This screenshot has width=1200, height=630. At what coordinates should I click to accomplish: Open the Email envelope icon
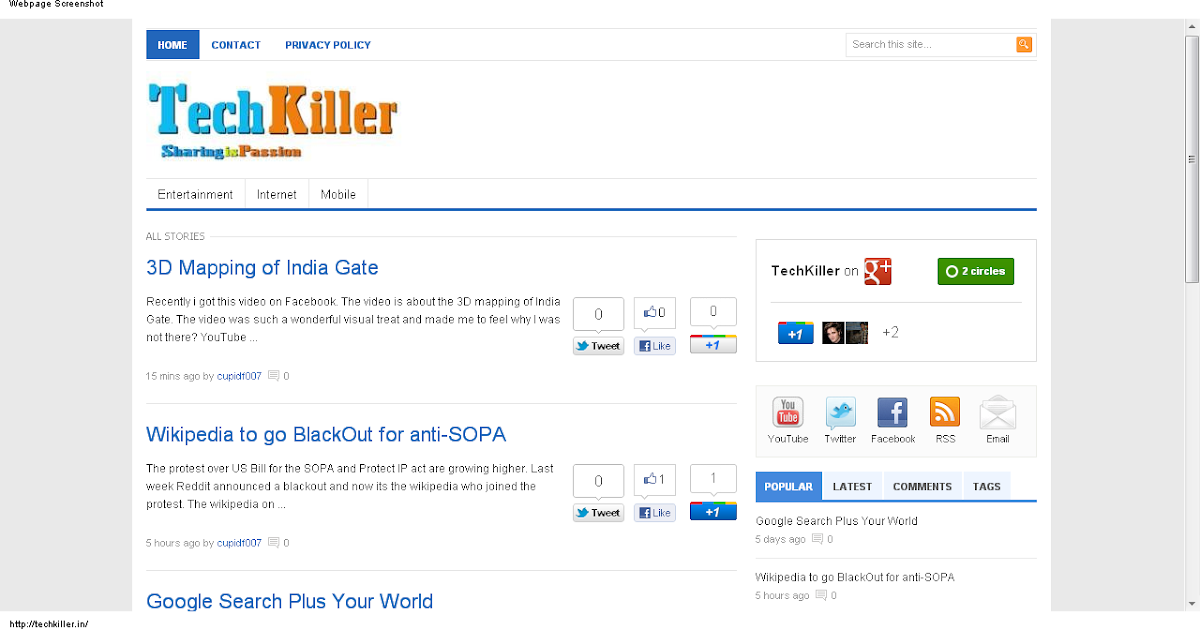click(998, 412)
